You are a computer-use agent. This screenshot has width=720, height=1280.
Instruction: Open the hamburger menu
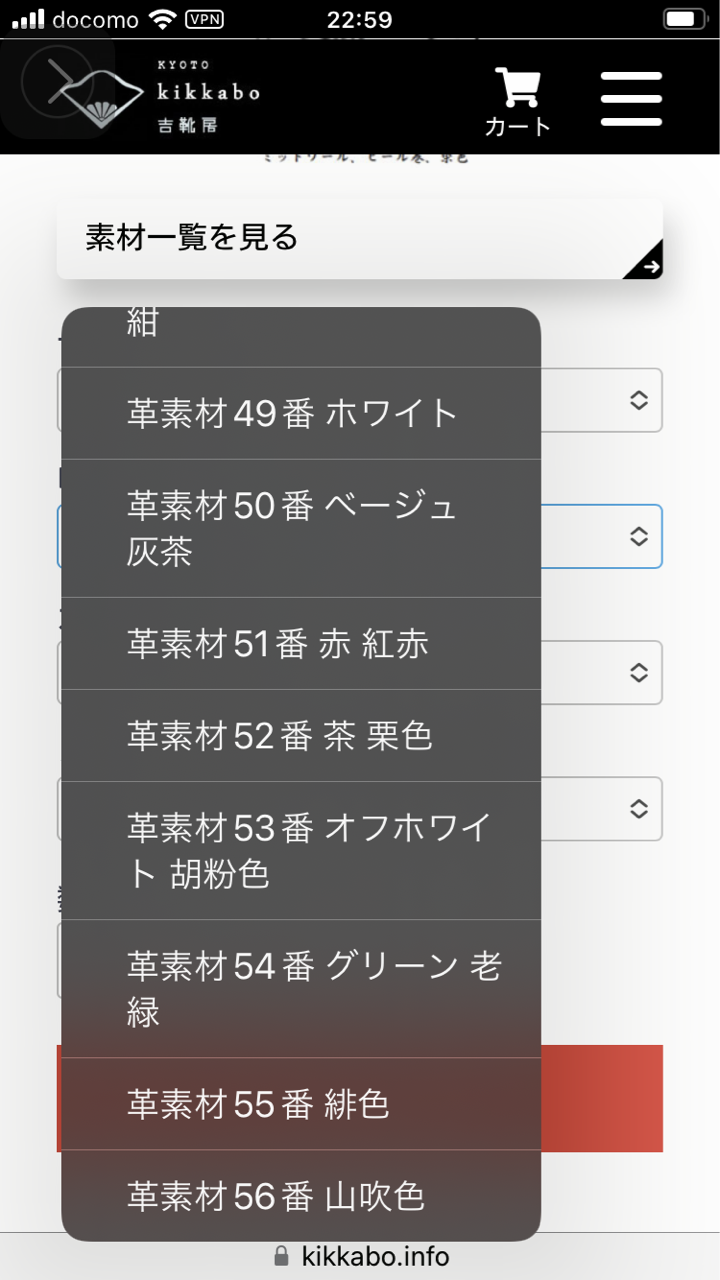point(631,99)
